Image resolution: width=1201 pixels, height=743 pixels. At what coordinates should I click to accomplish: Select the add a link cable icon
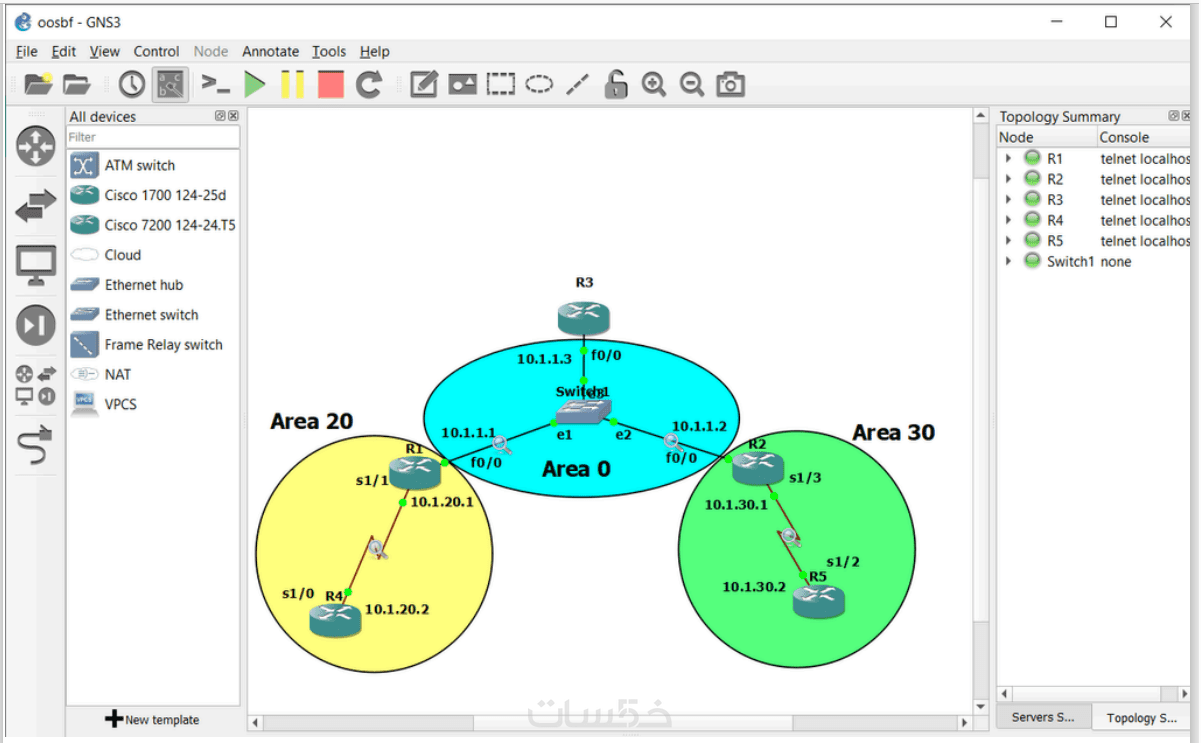pyautogui.click(x=36, y=447)
